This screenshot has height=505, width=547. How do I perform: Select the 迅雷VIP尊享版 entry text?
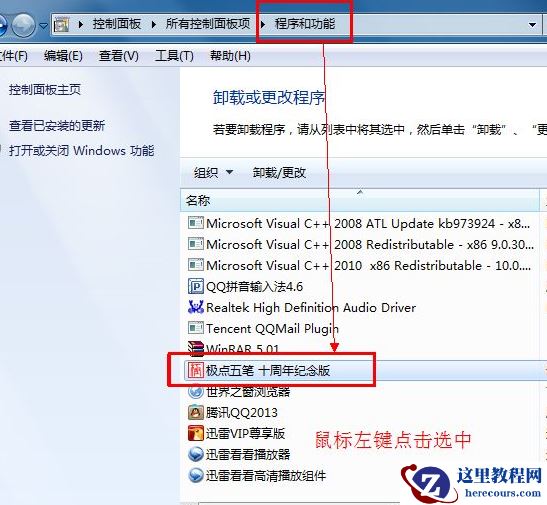tap(246, 434)
